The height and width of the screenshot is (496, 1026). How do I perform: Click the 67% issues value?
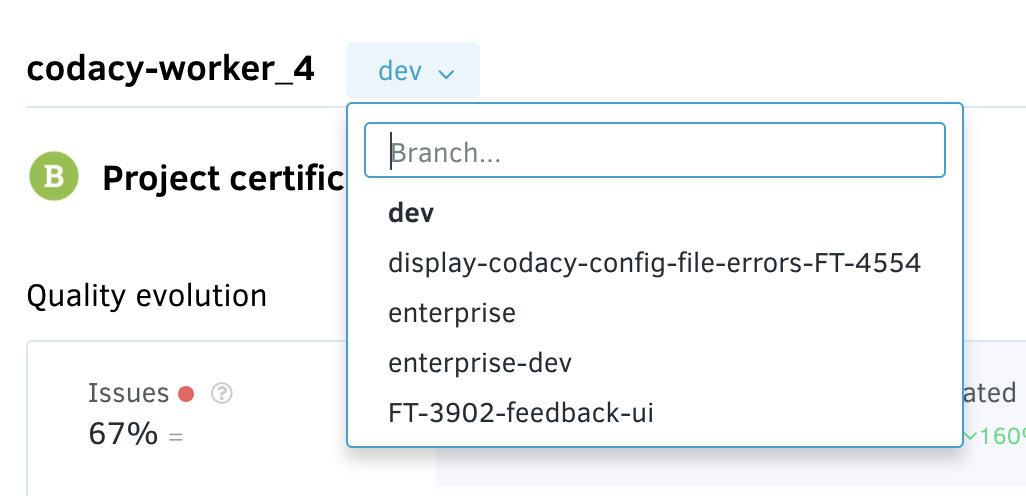click(123, 435)
